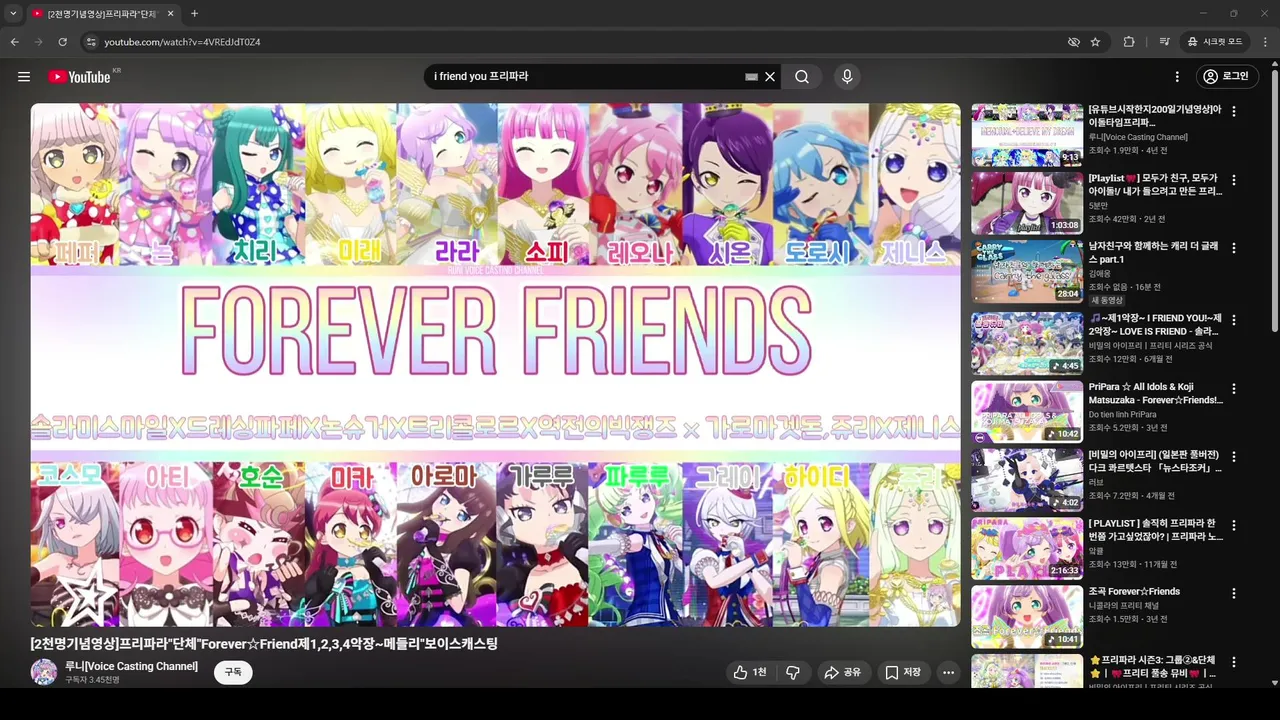The image size is (1280, 720).
Task: Open the 4:45 I FRIEND YOU thumbnail
Action: pyautogui.click(x=1027, y=343)
